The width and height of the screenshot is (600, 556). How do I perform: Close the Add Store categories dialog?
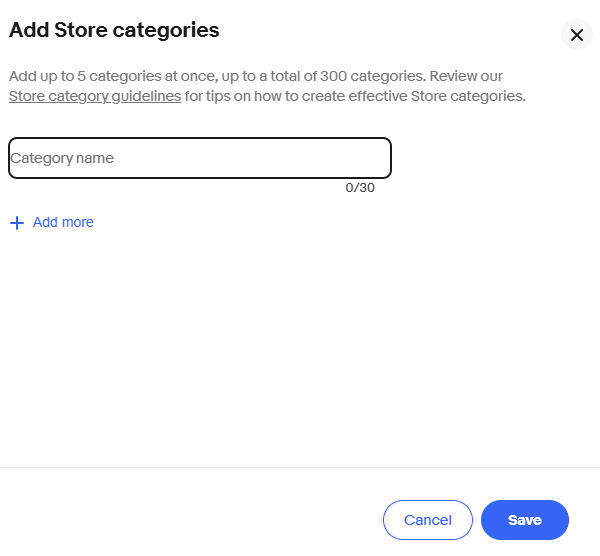pos(576,35)
